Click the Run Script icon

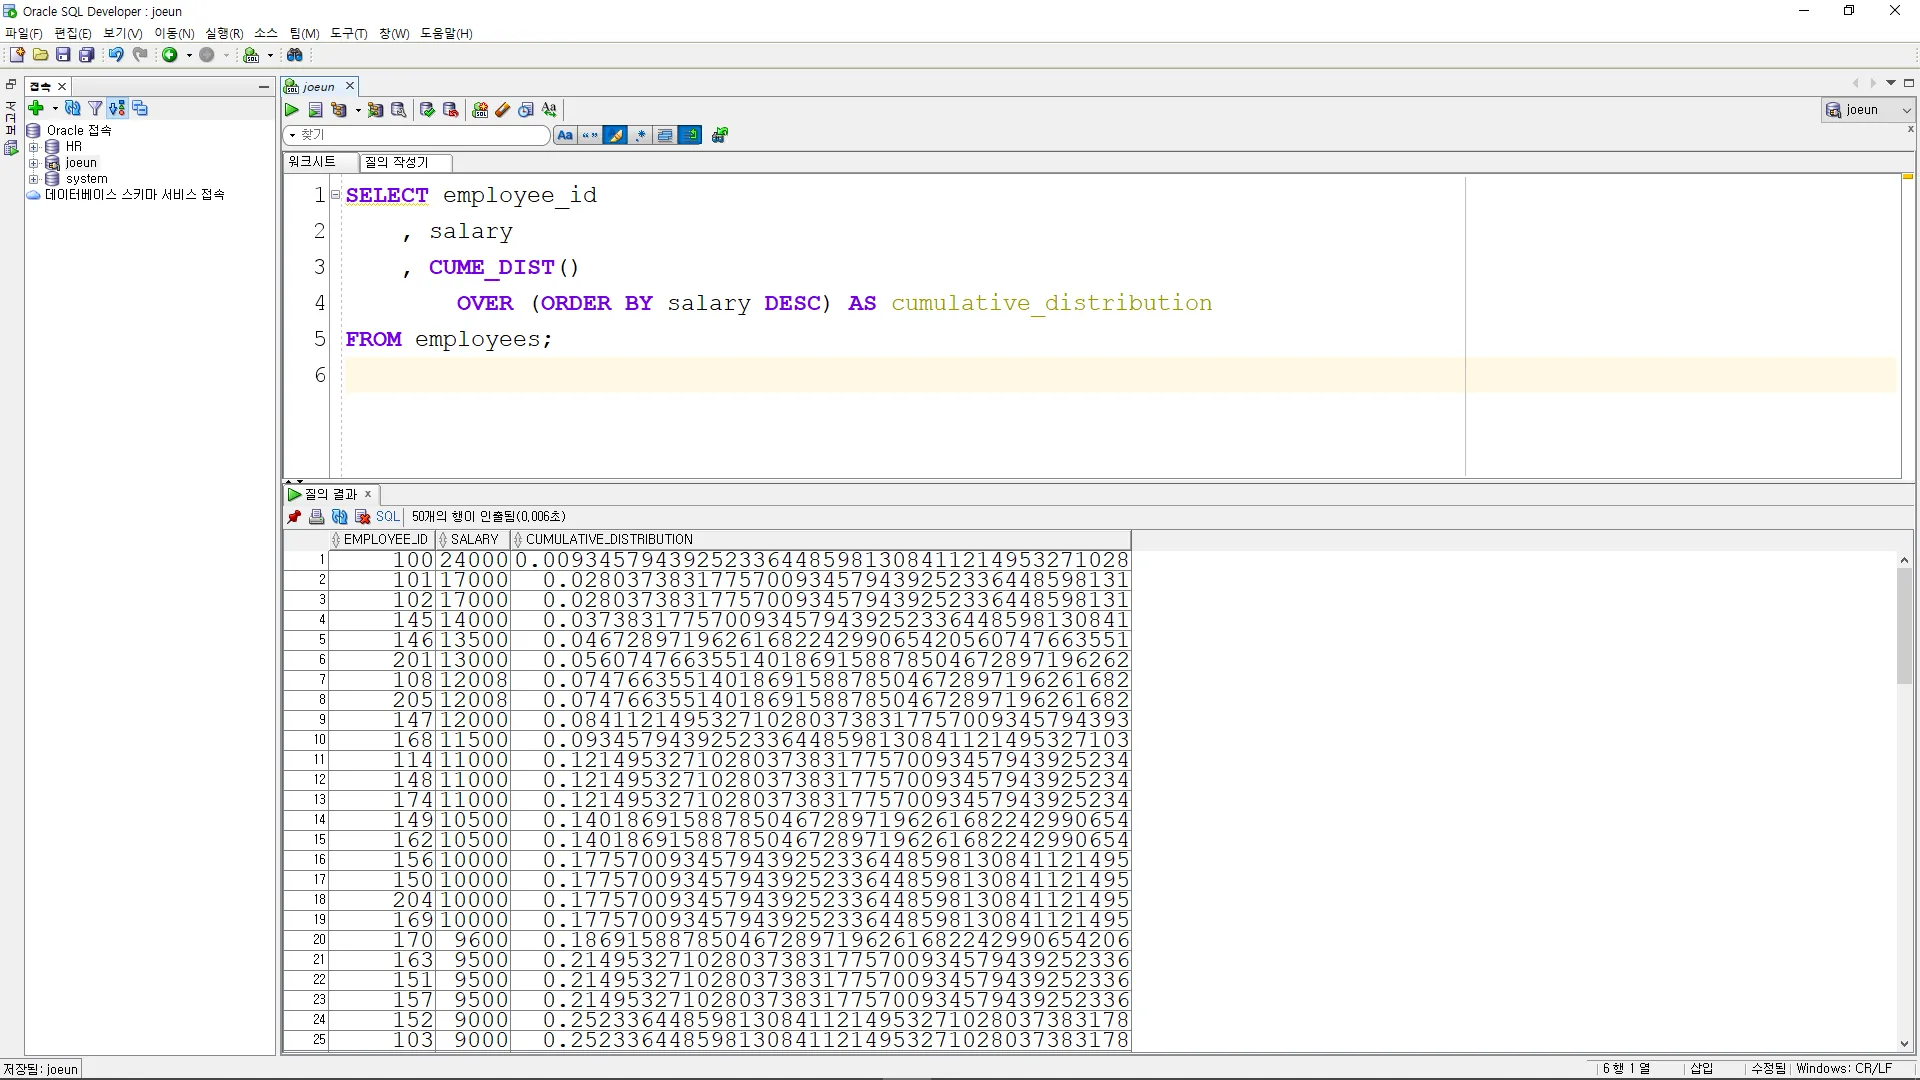pyautogui.click(x=316, y=110)
